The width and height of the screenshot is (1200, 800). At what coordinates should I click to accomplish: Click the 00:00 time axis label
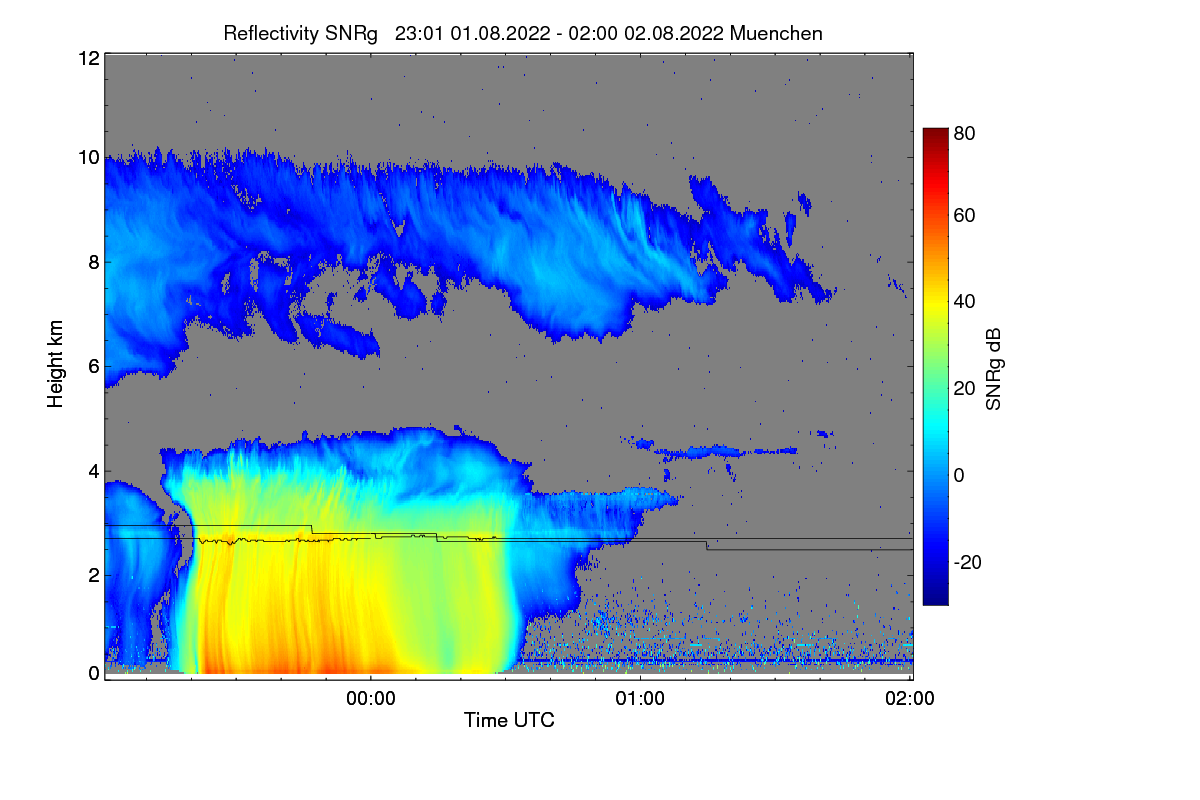371,699
